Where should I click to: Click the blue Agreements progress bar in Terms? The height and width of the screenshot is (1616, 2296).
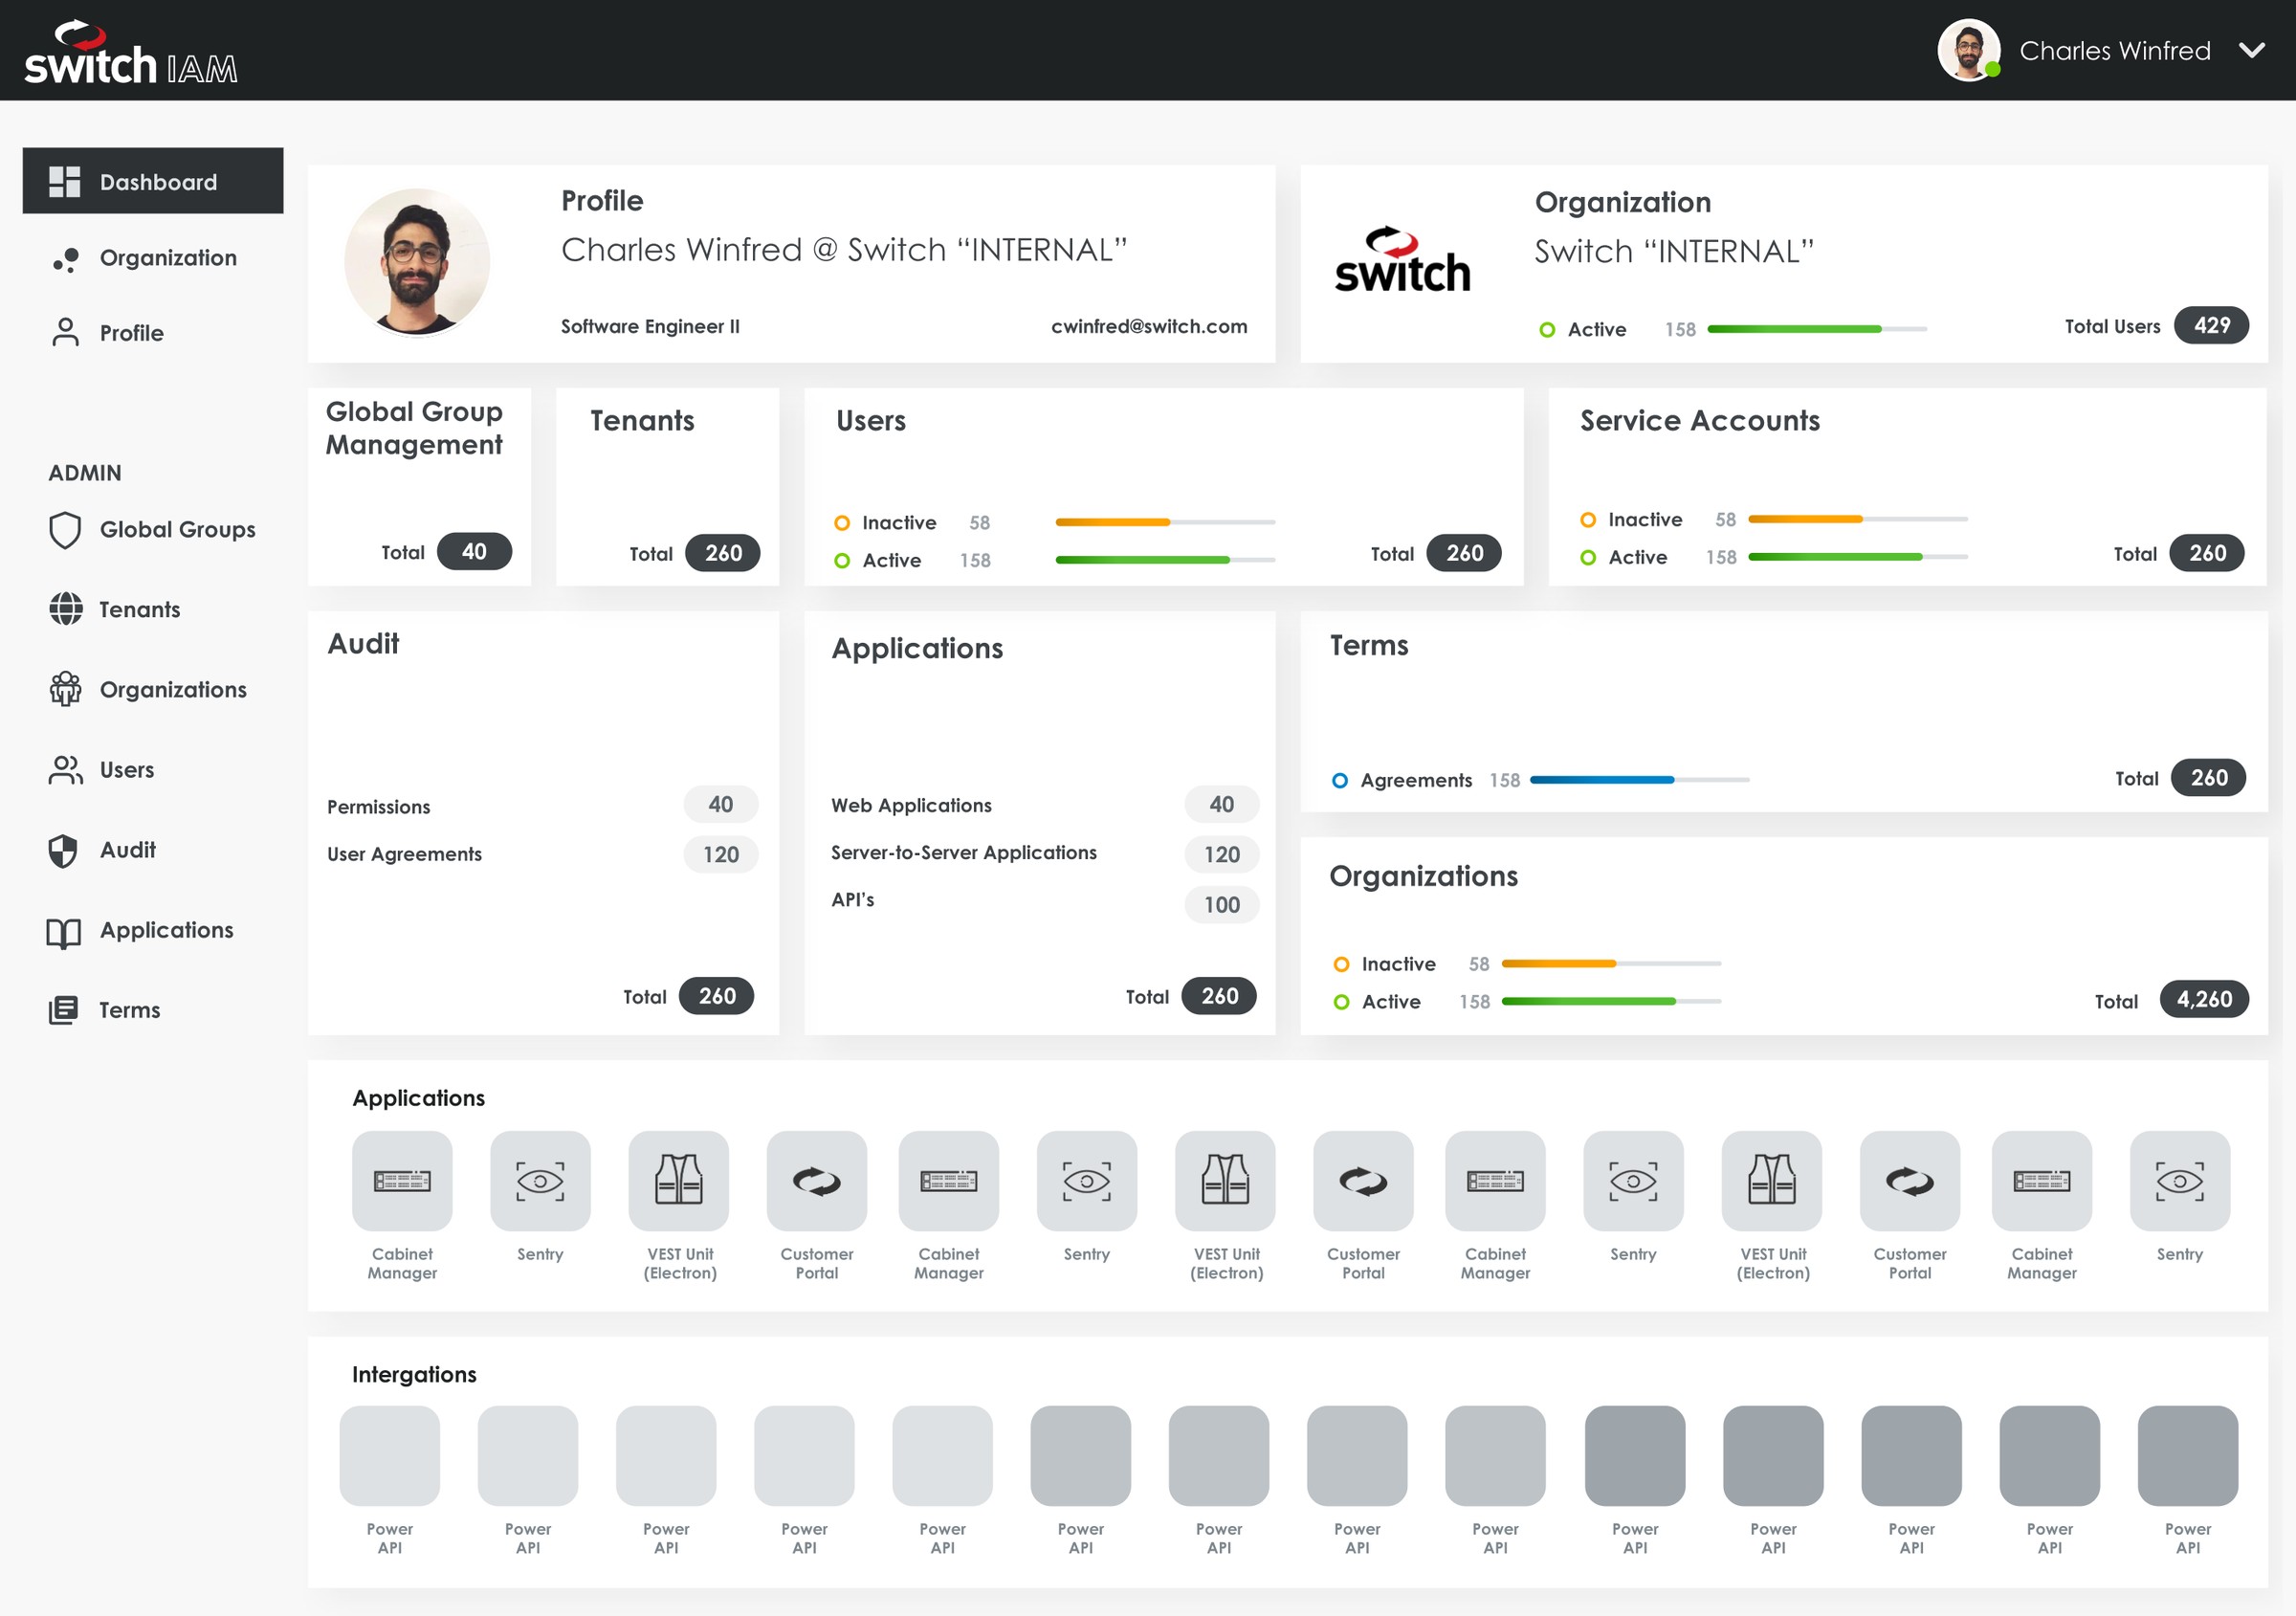click(1601, 780)
